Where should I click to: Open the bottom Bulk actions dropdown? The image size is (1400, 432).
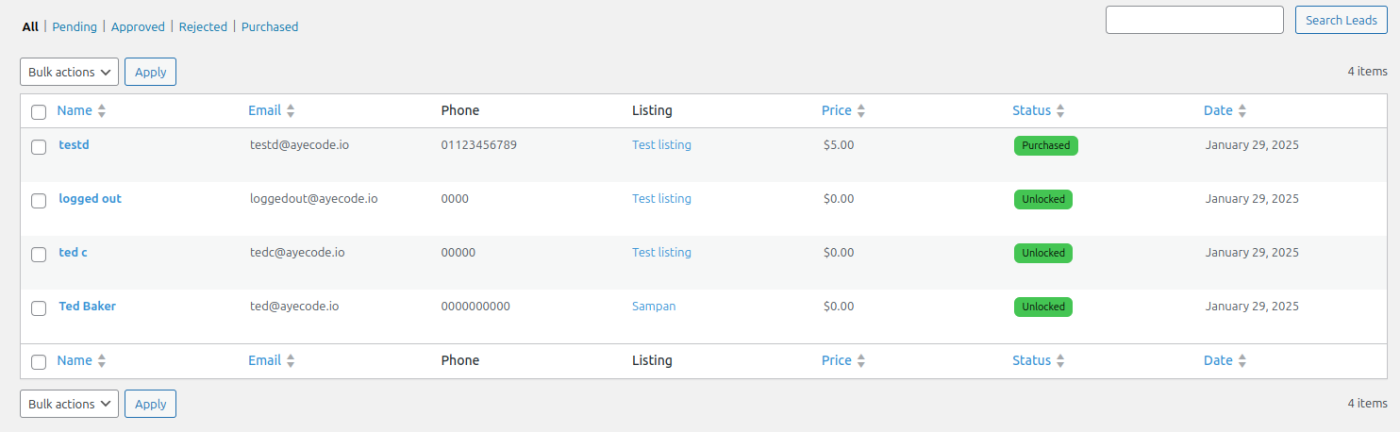(x=69, y=404)
